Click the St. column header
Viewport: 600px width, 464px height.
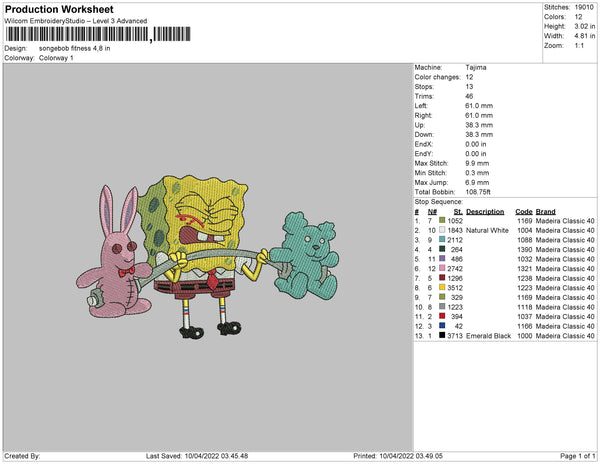pyautogui.click(x=458, y=212)
